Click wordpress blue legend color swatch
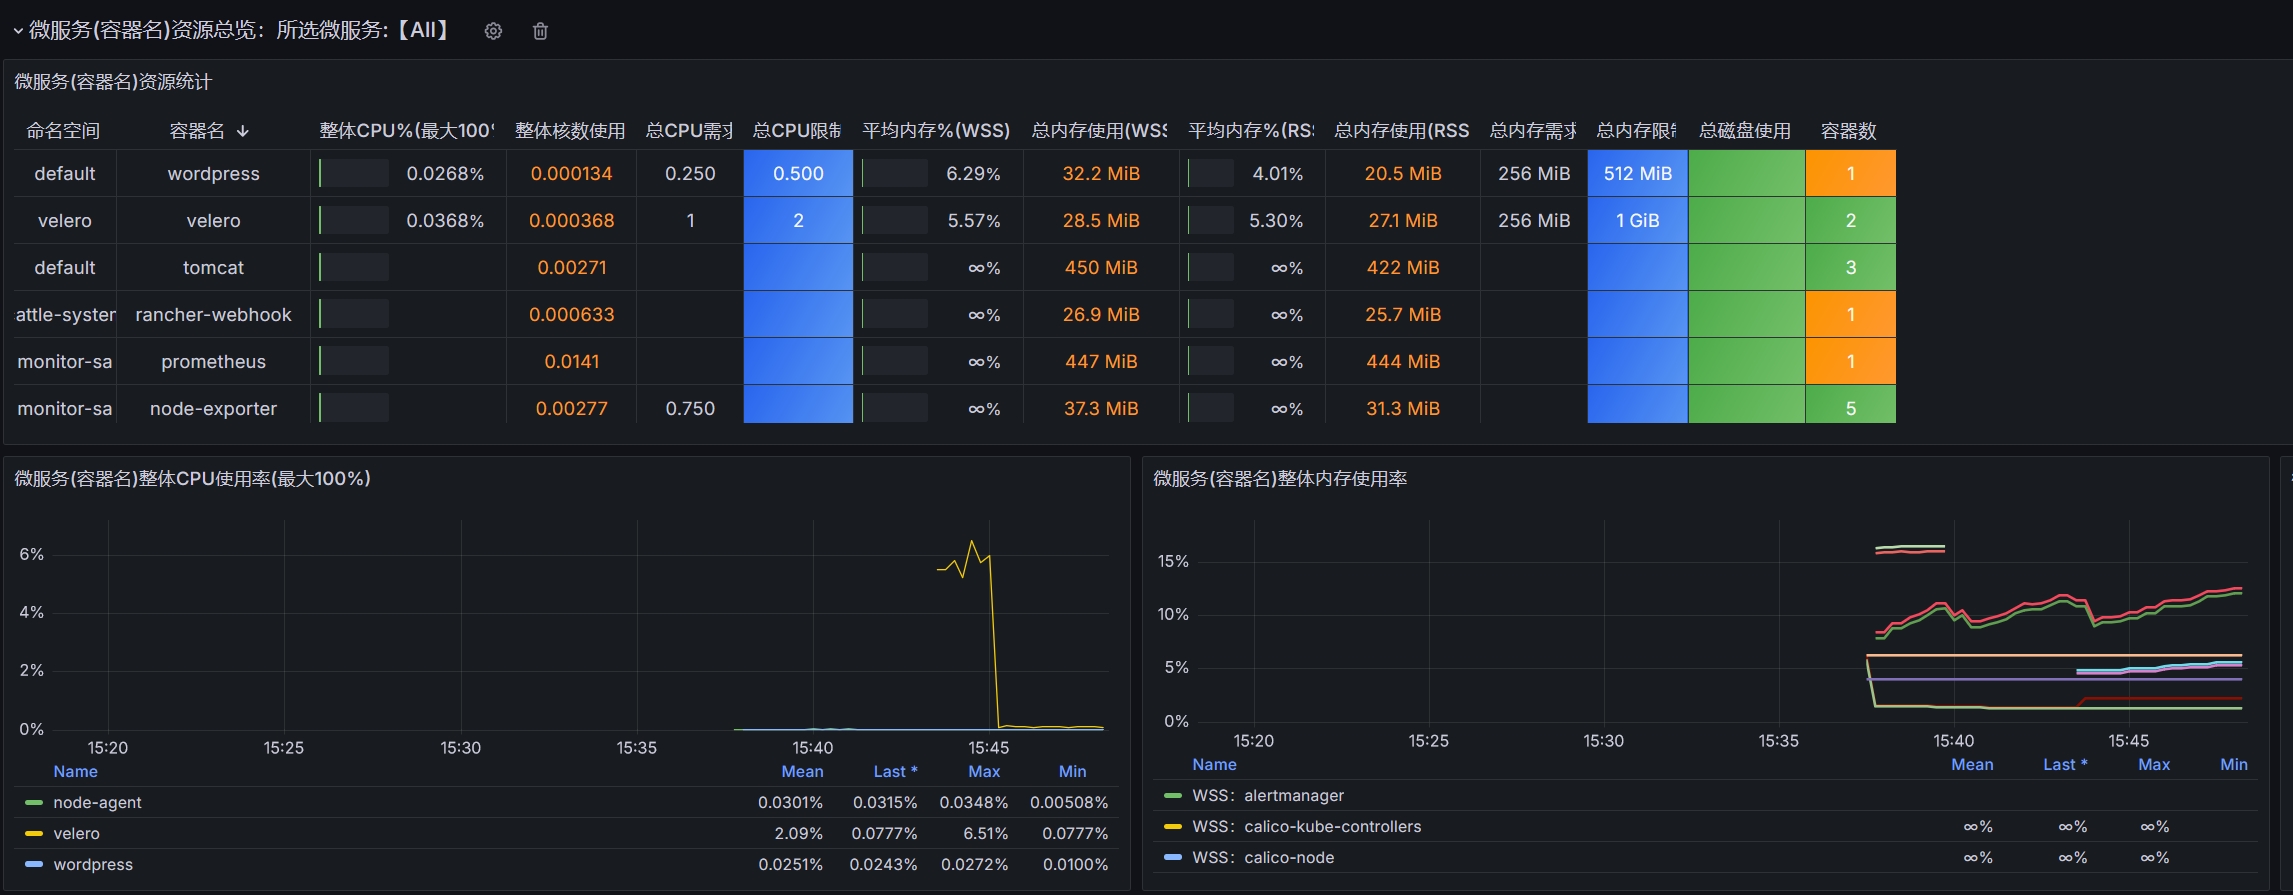 34,864
